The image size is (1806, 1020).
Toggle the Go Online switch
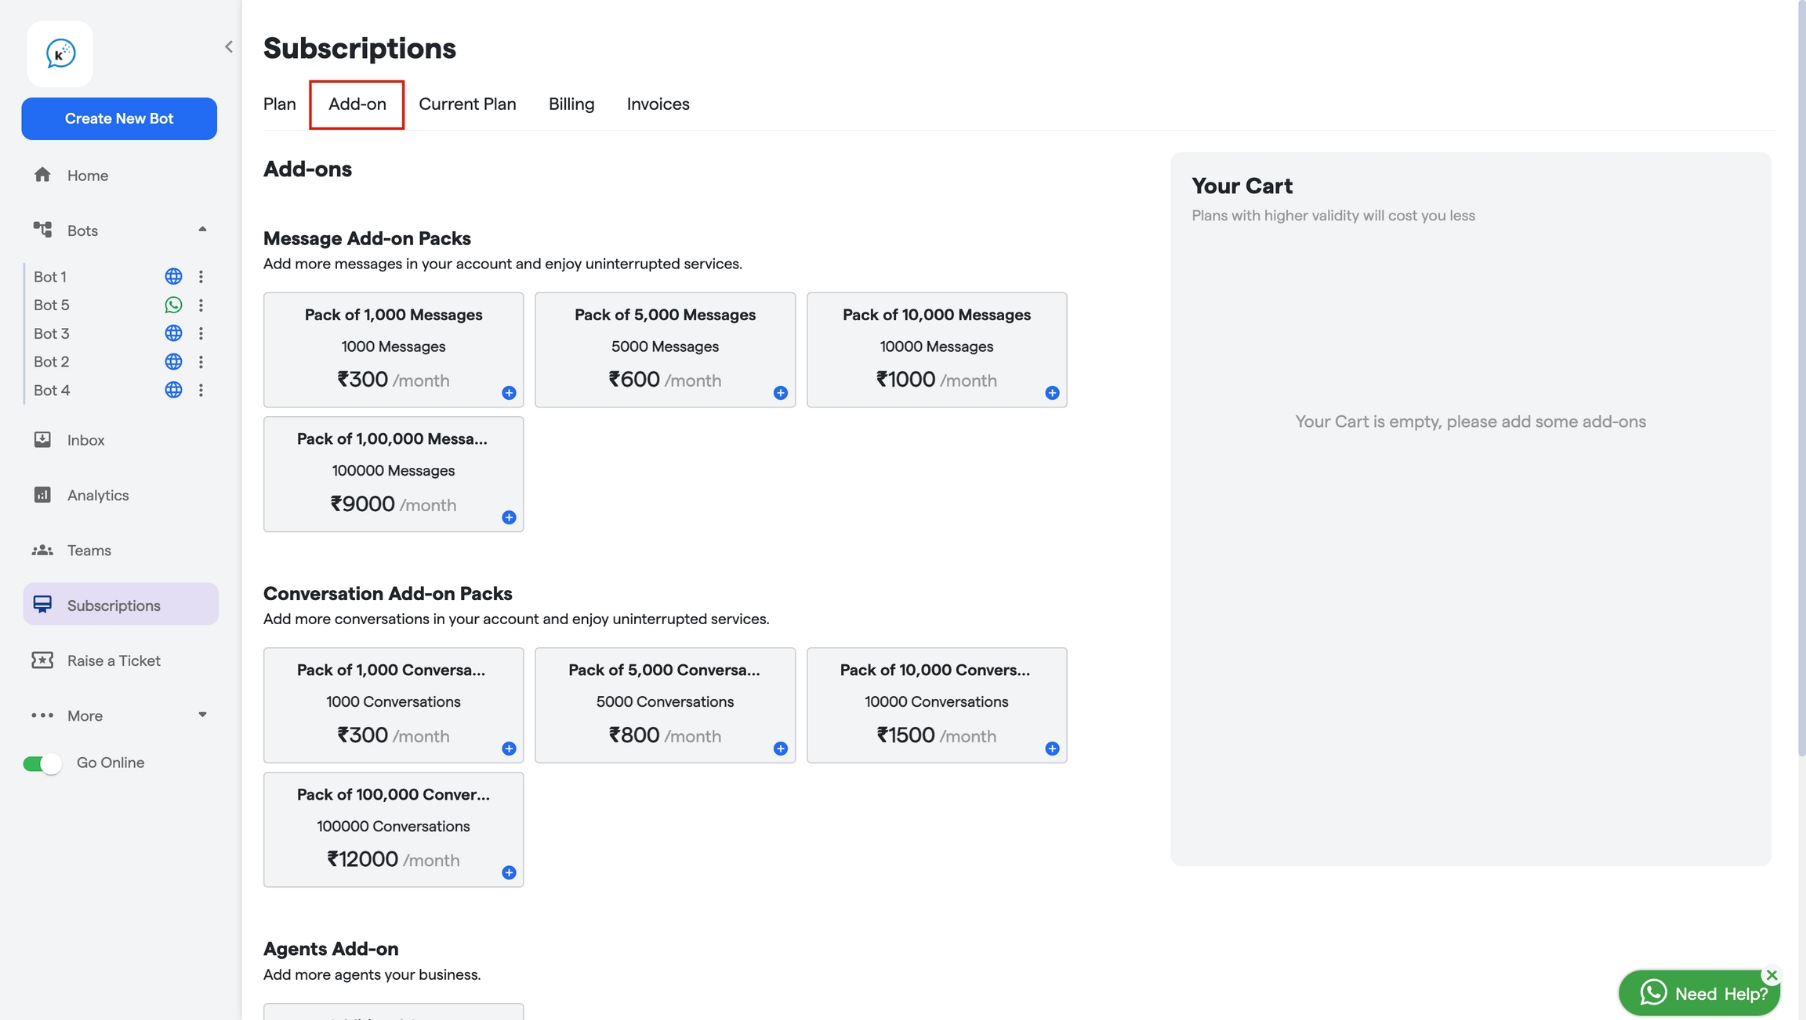click(x=43, y=764)
